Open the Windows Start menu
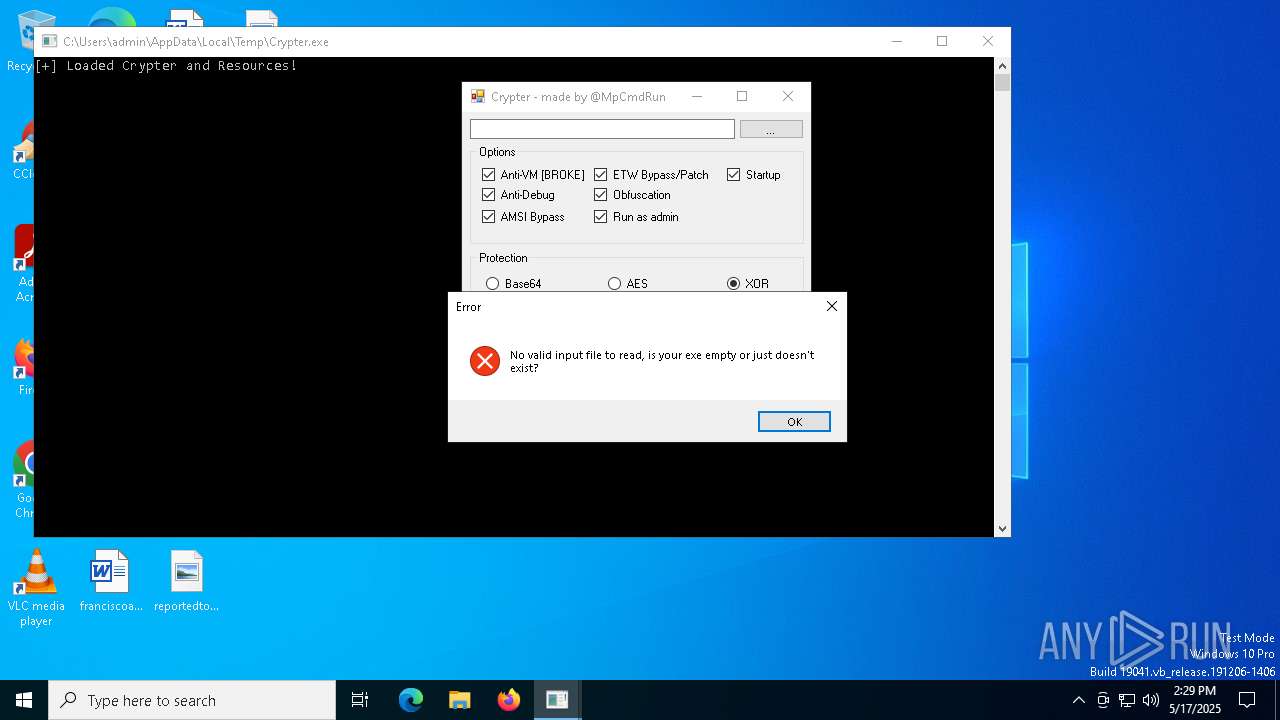This screenshot has height=720, width=1280. (x=24, y=700)
